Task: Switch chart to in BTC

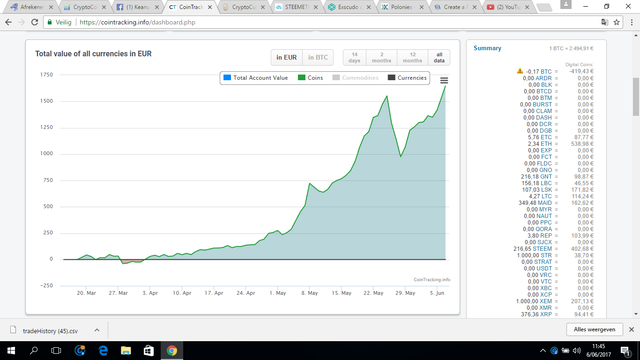Action: (318, 58)
